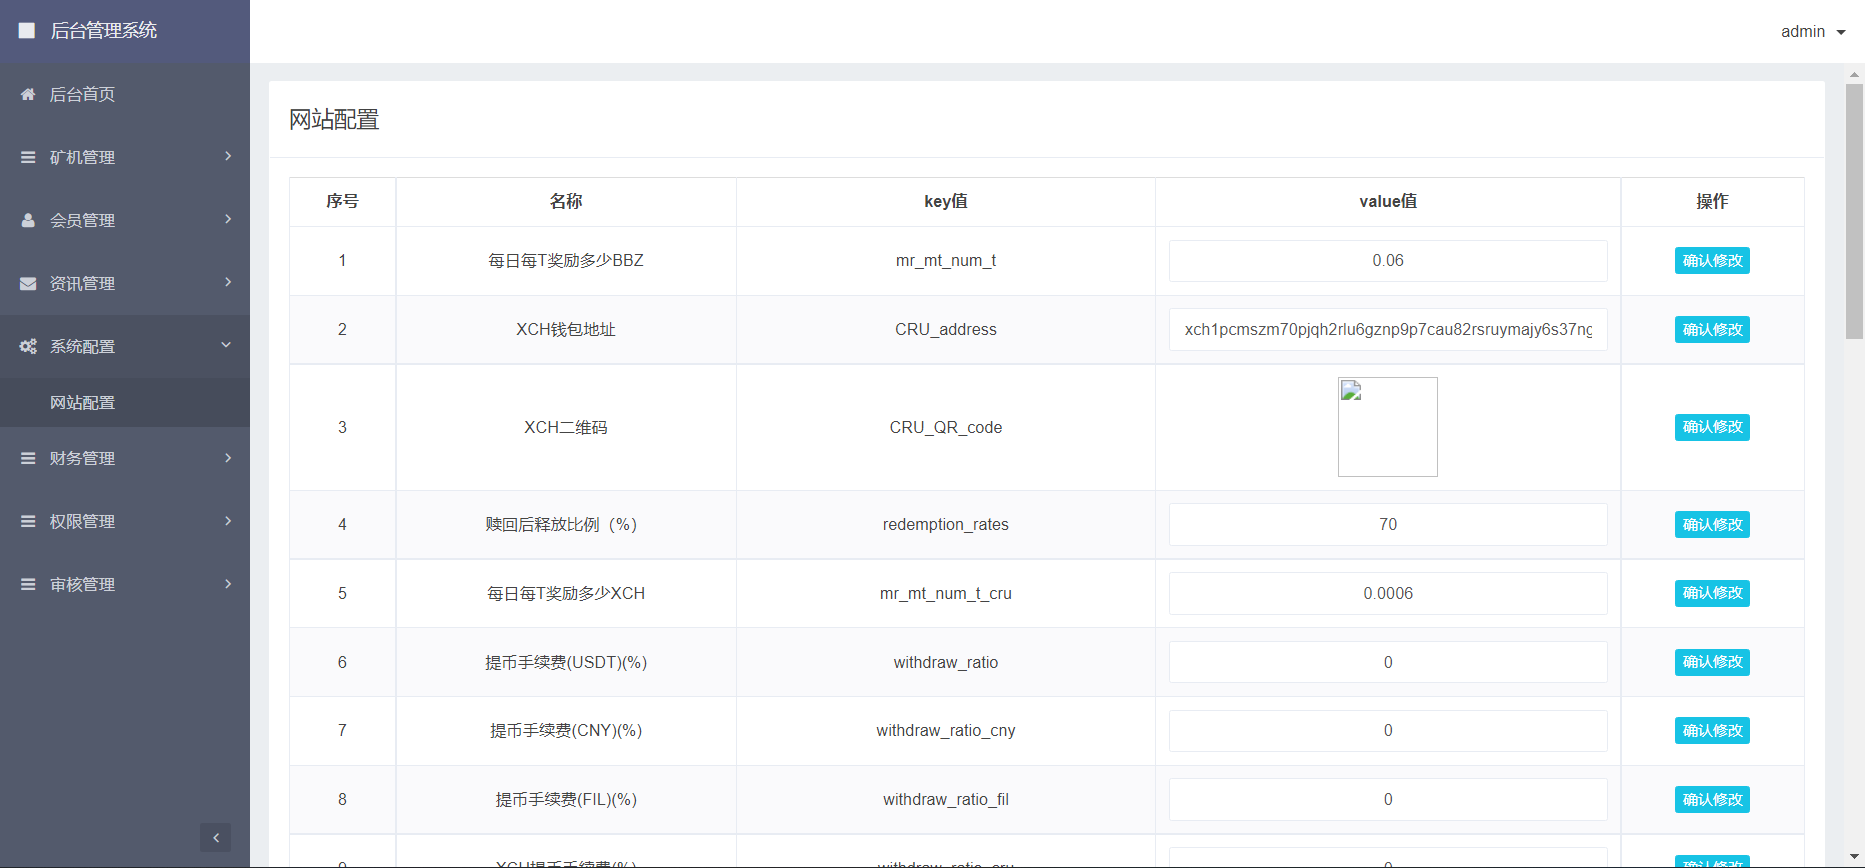The image size is (1865, 868).
Task: Click the list icon beside 财务管理
Action: coord(28,458)
